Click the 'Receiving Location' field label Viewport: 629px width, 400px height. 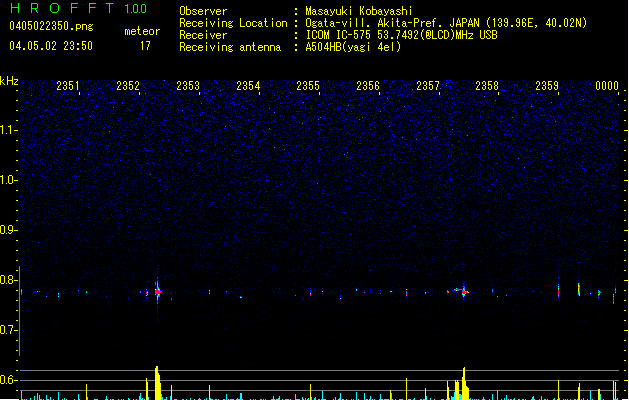coord(233,23)
